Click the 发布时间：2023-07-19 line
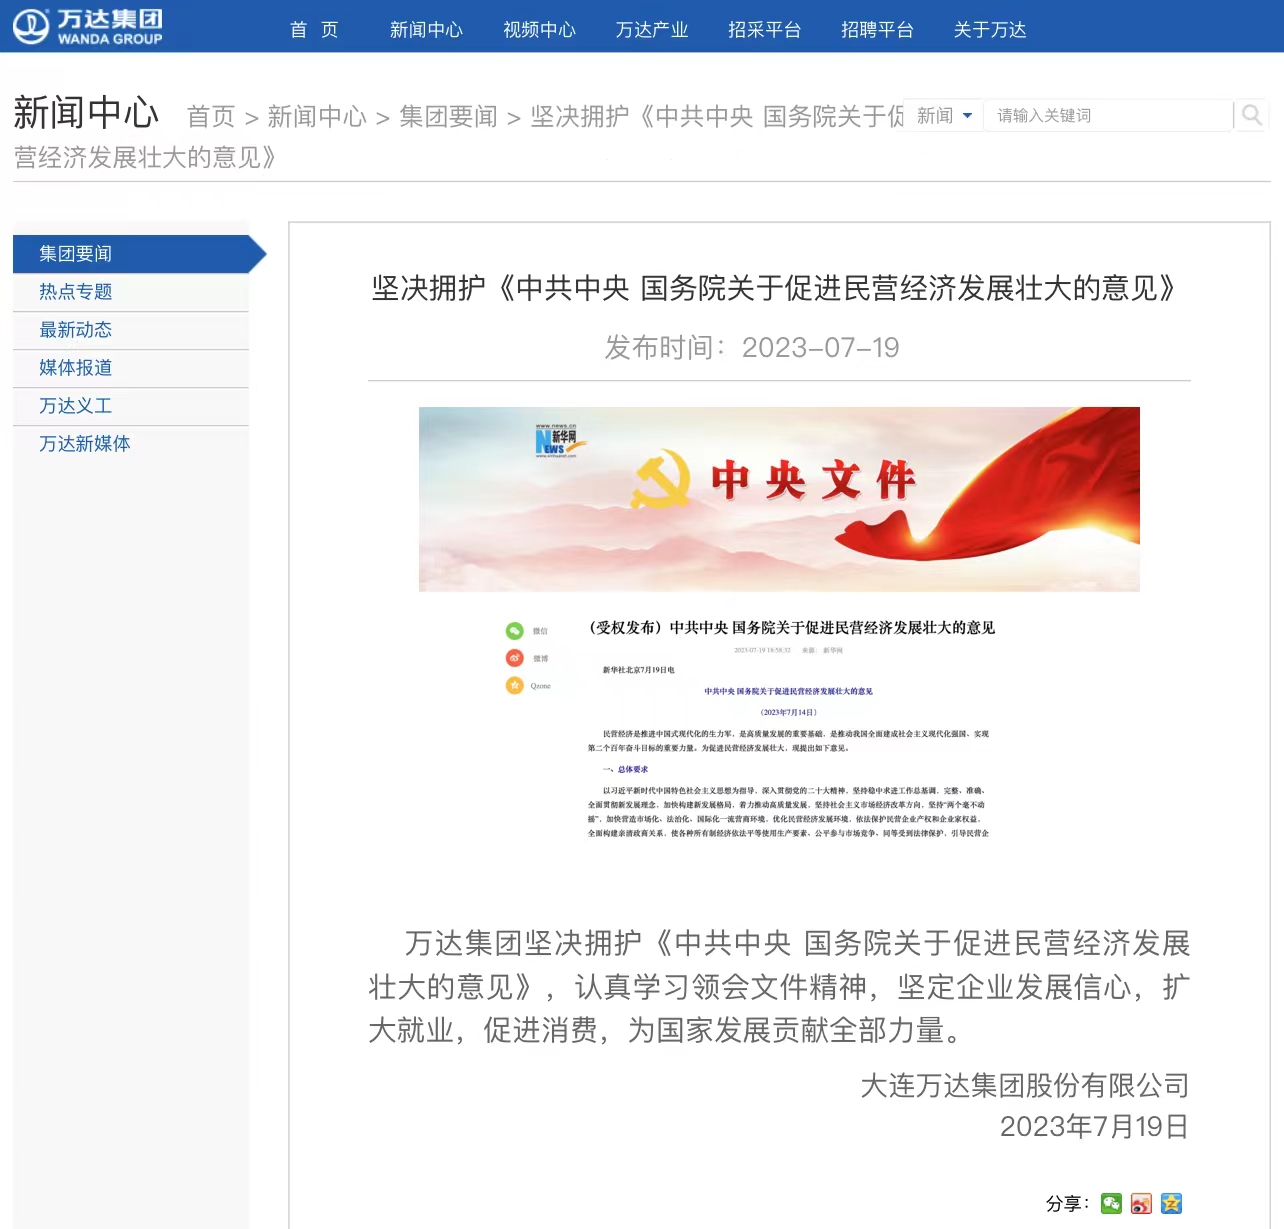The image size is (1284, 1229). pyautogui.click(x=752, y=347)
